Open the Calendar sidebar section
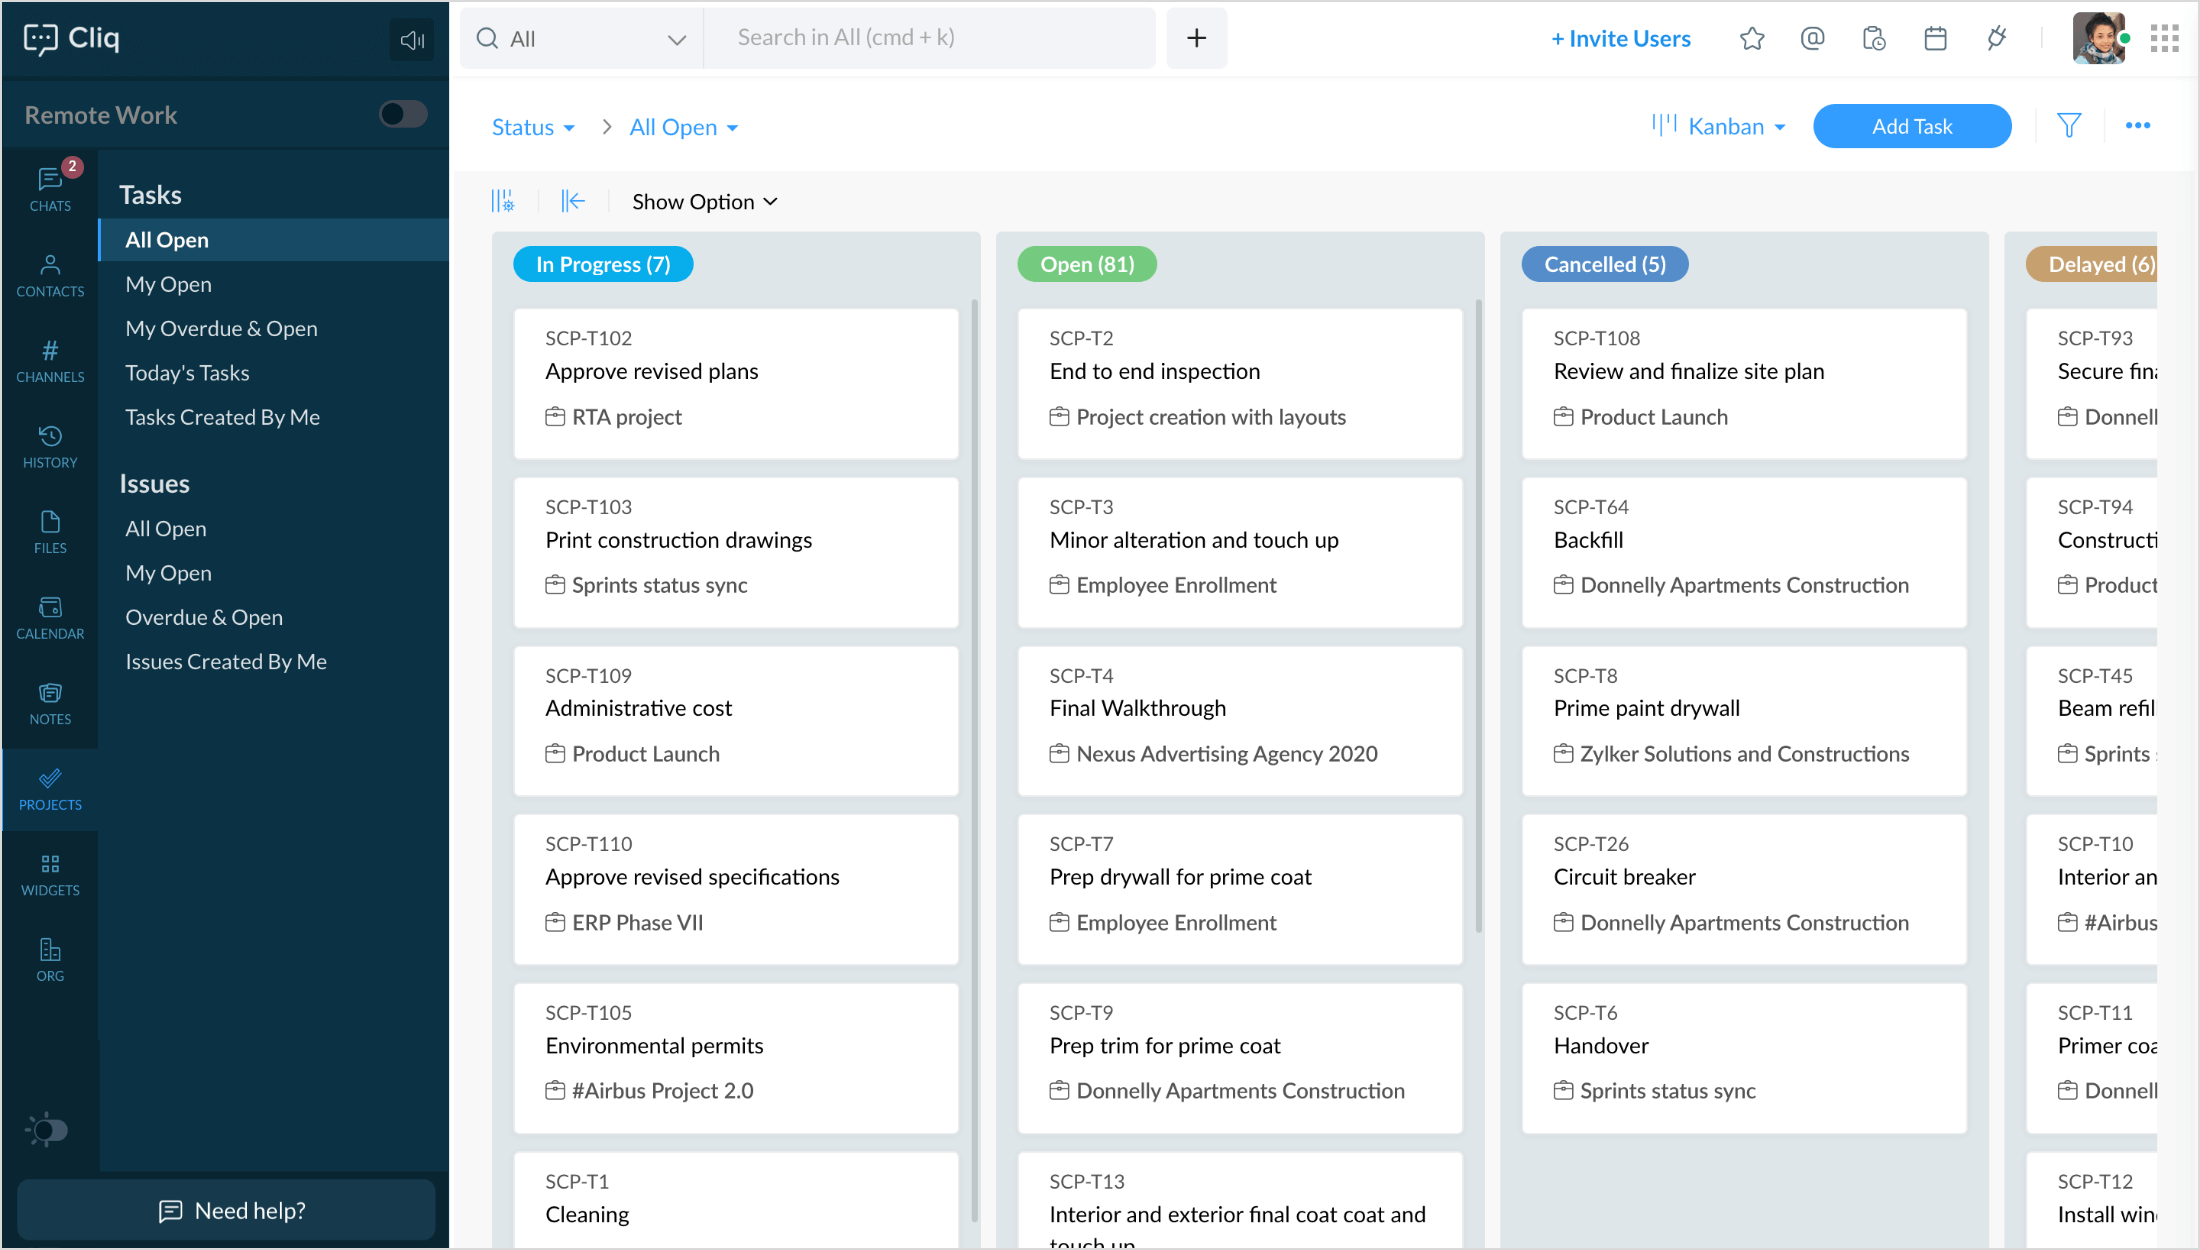2200x1250 pixels. click(x=50, y=618)
